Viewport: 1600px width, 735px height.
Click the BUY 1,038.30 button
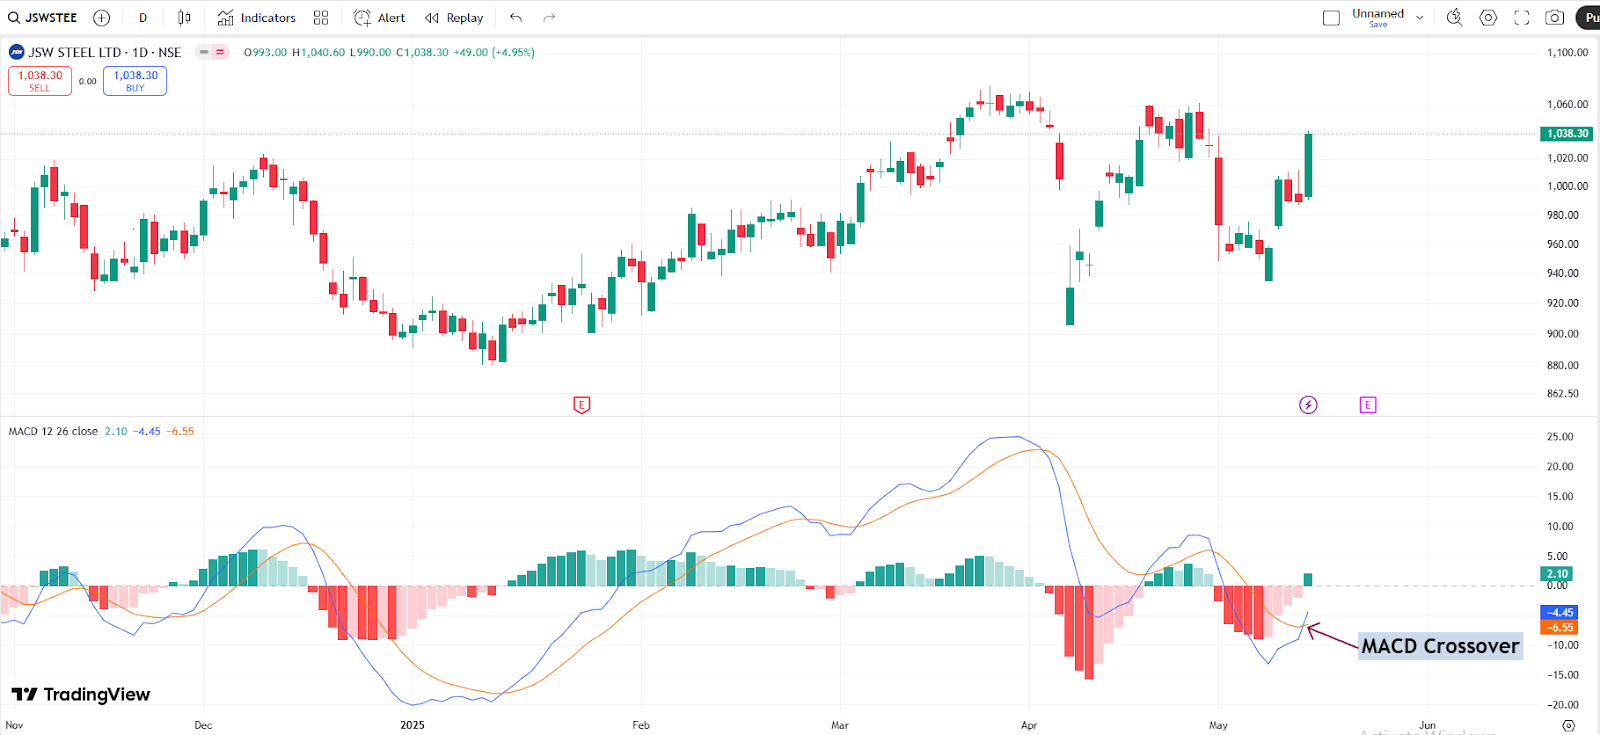(x=135, y=81)
